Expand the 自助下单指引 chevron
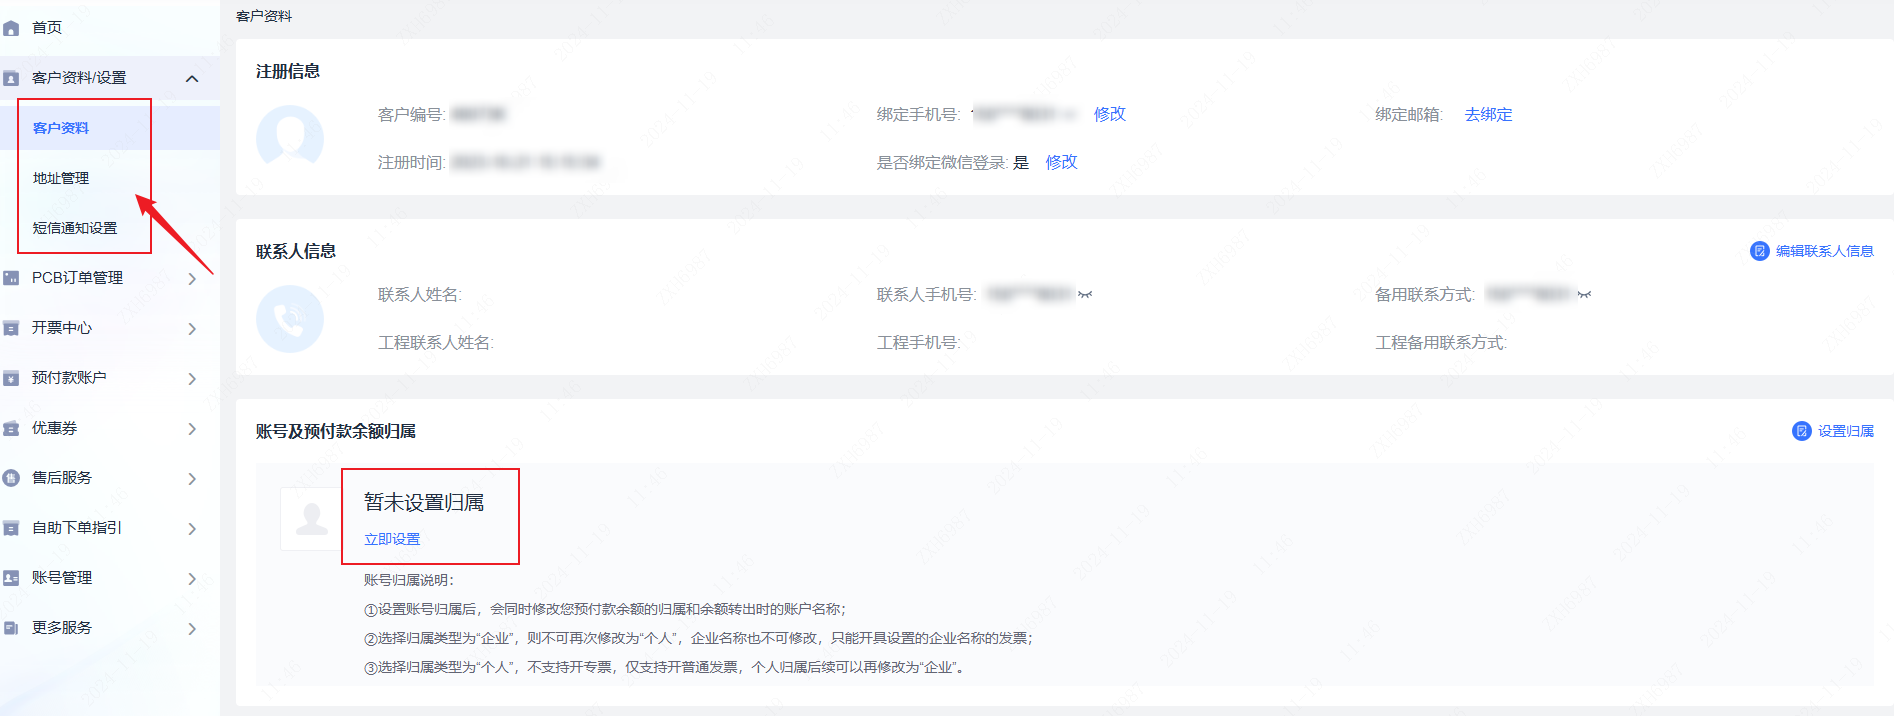The image size is (1894, 716). (x=192, y=528)
